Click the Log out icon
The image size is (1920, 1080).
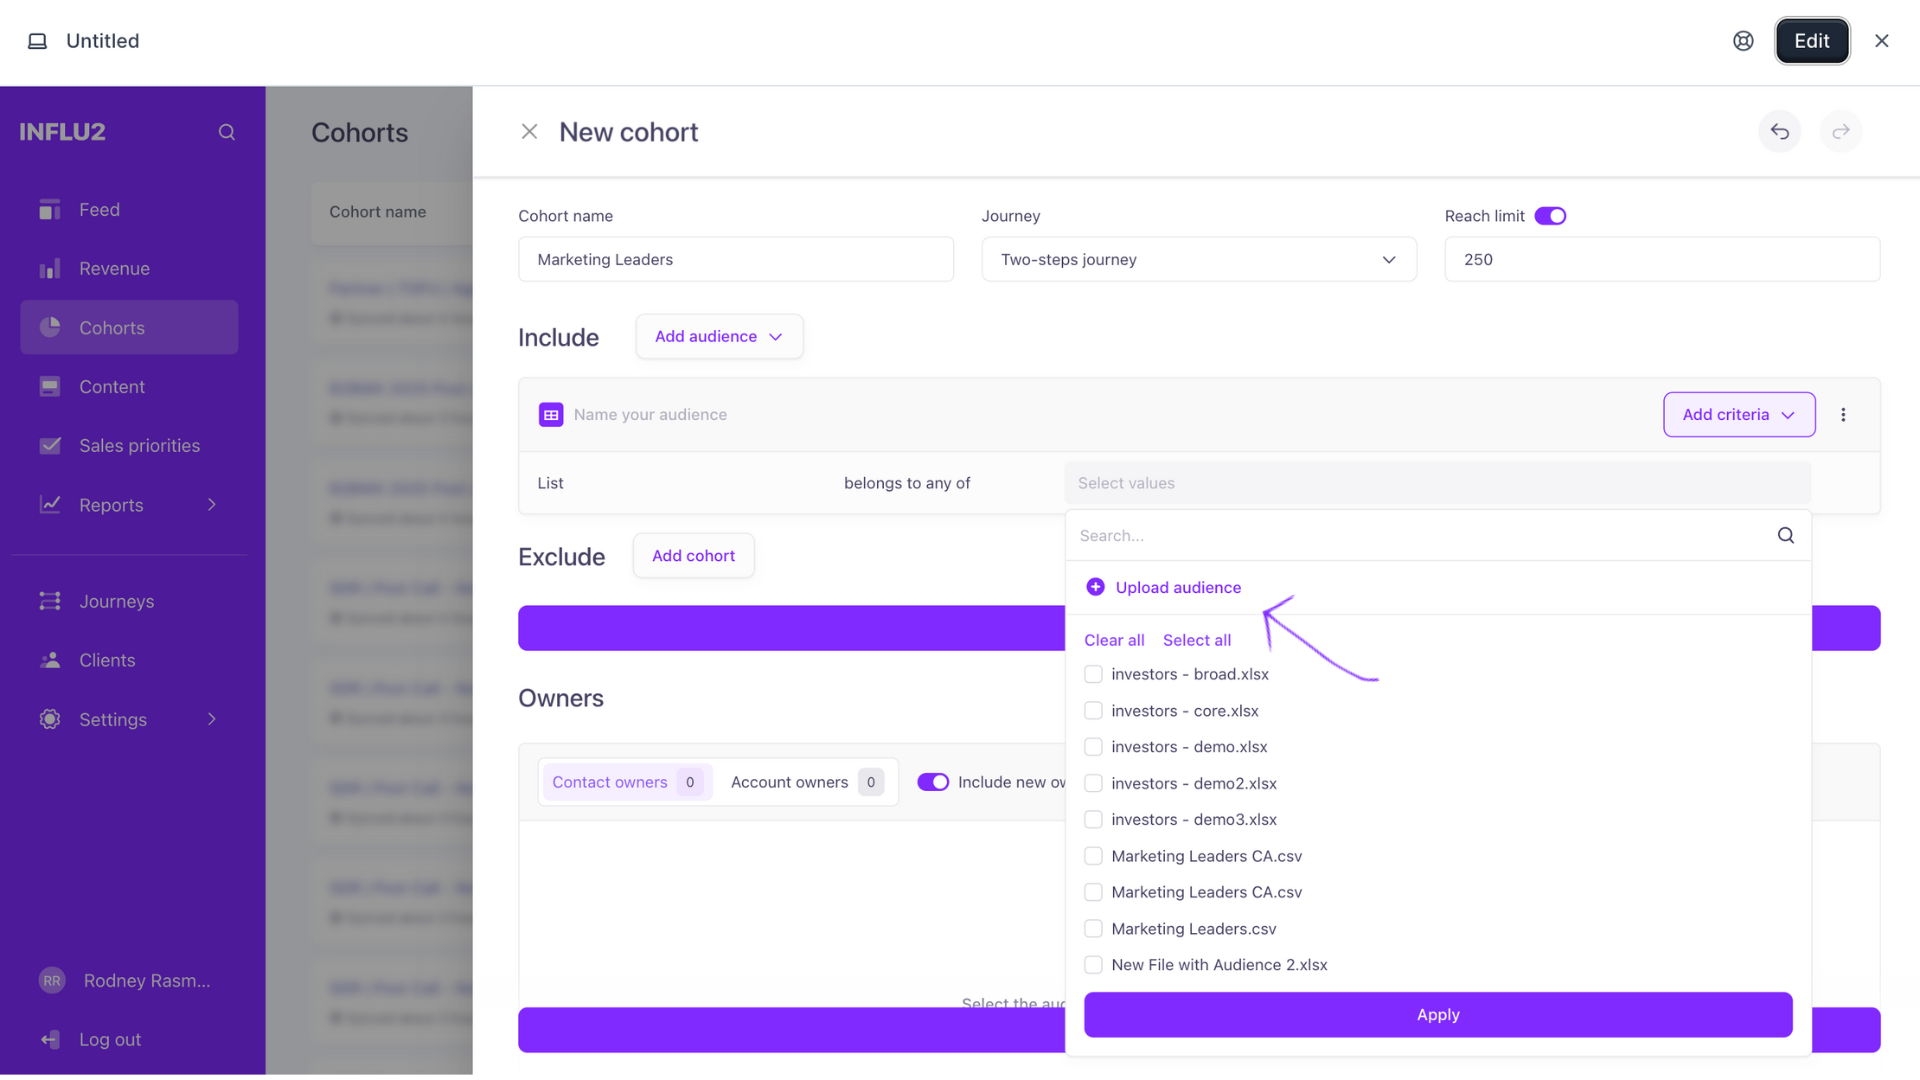(x=50, y=1039)
